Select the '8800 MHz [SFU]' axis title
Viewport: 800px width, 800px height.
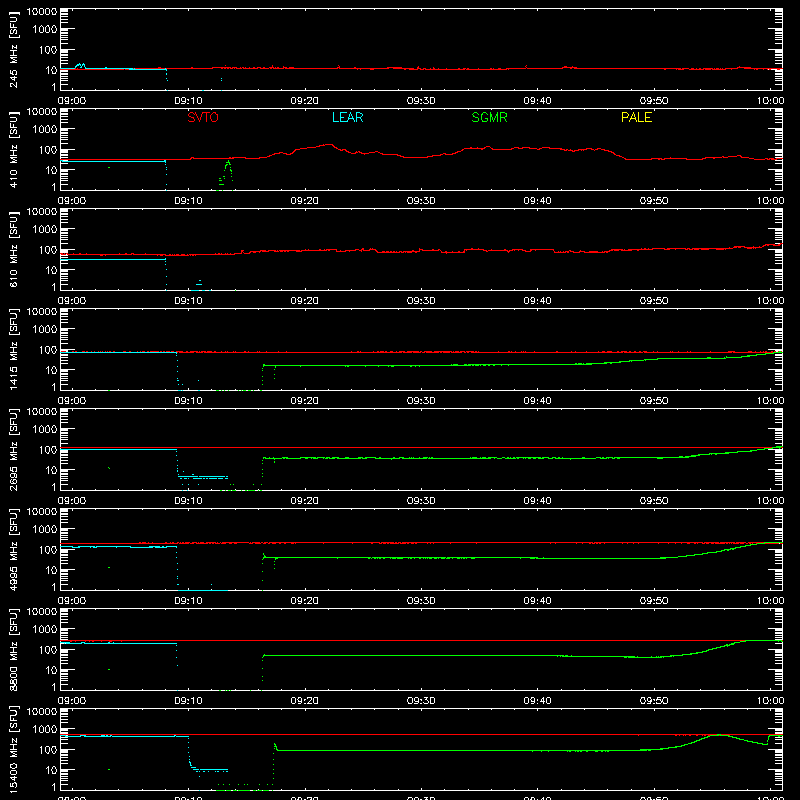pos(14,649)
